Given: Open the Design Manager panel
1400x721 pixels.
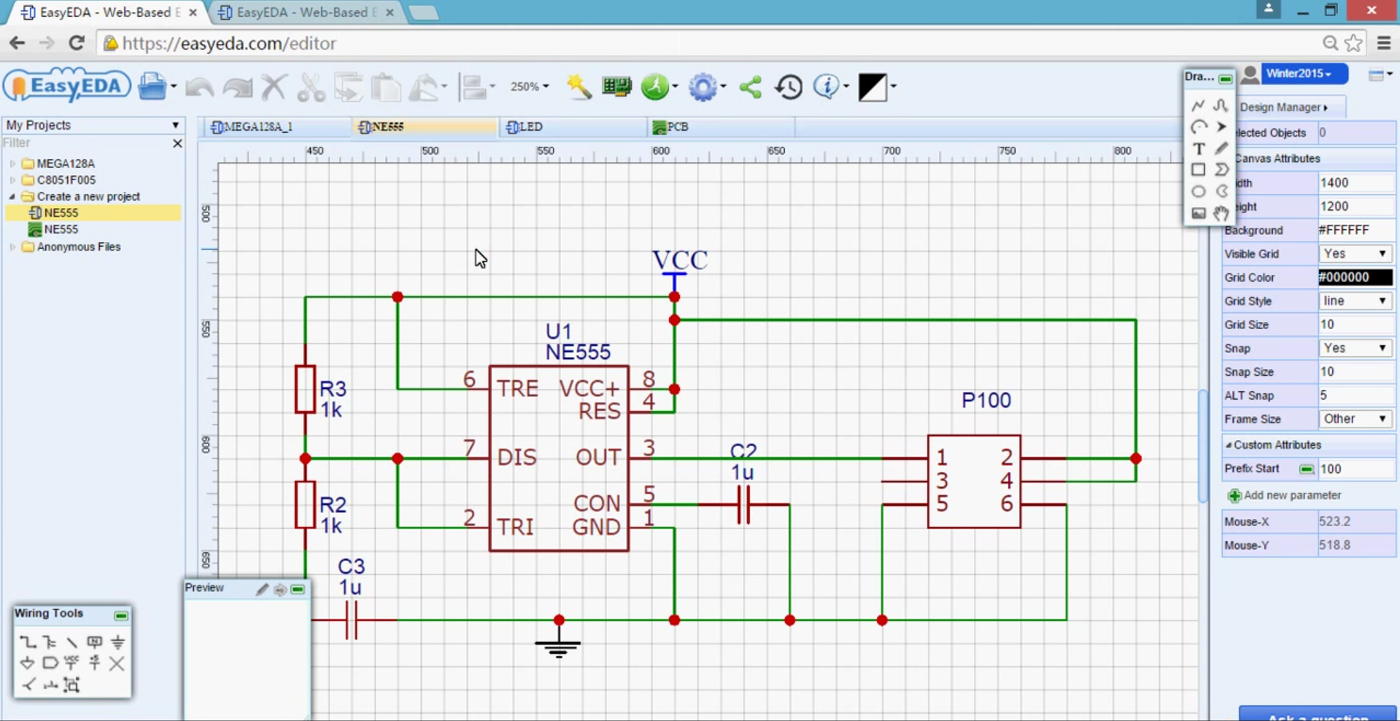Looking at the screenshot, I should point(1284,107).
